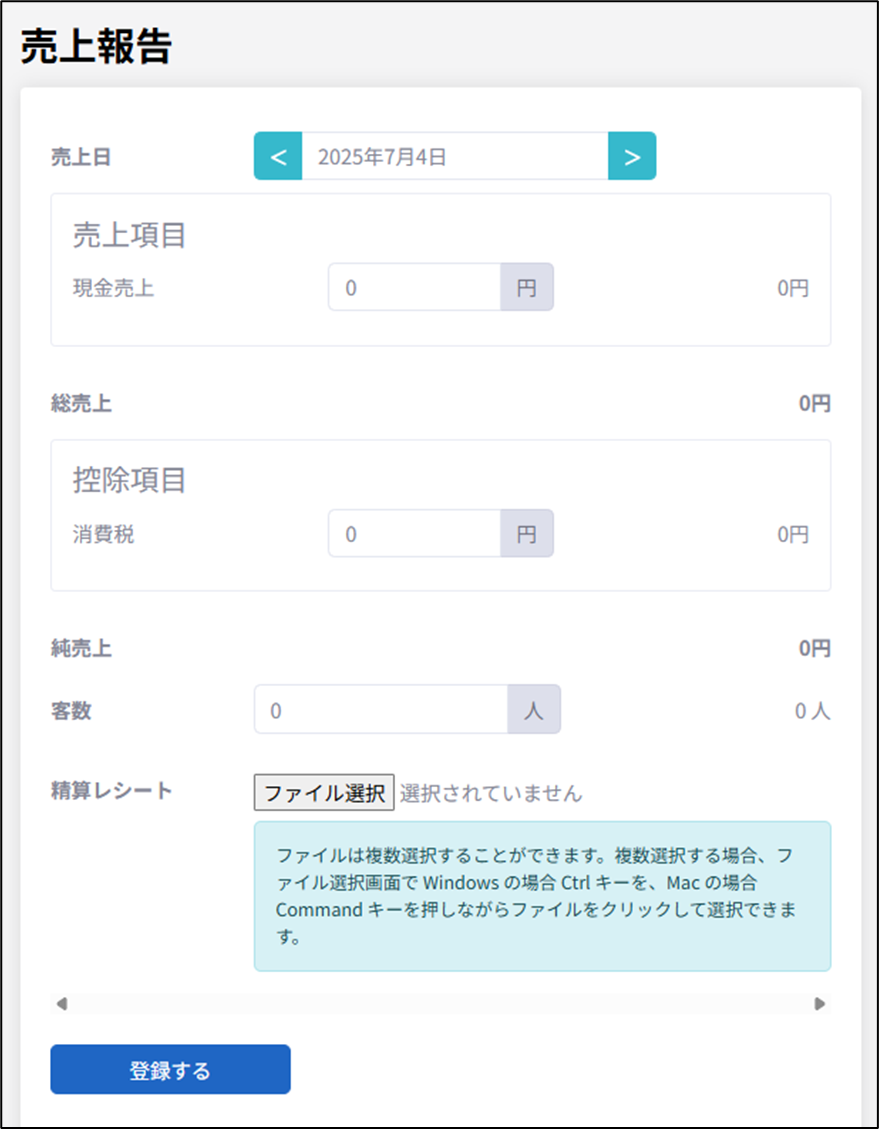Click the horizontal scrollbar left arrow
879x1129 pixels.
point(61,1004)
